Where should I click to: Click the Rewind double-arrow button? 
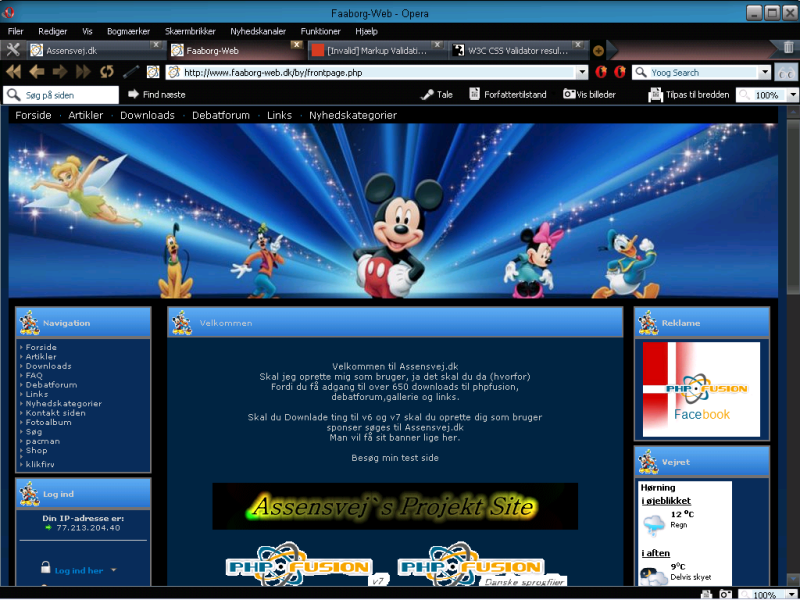point(14,72)
